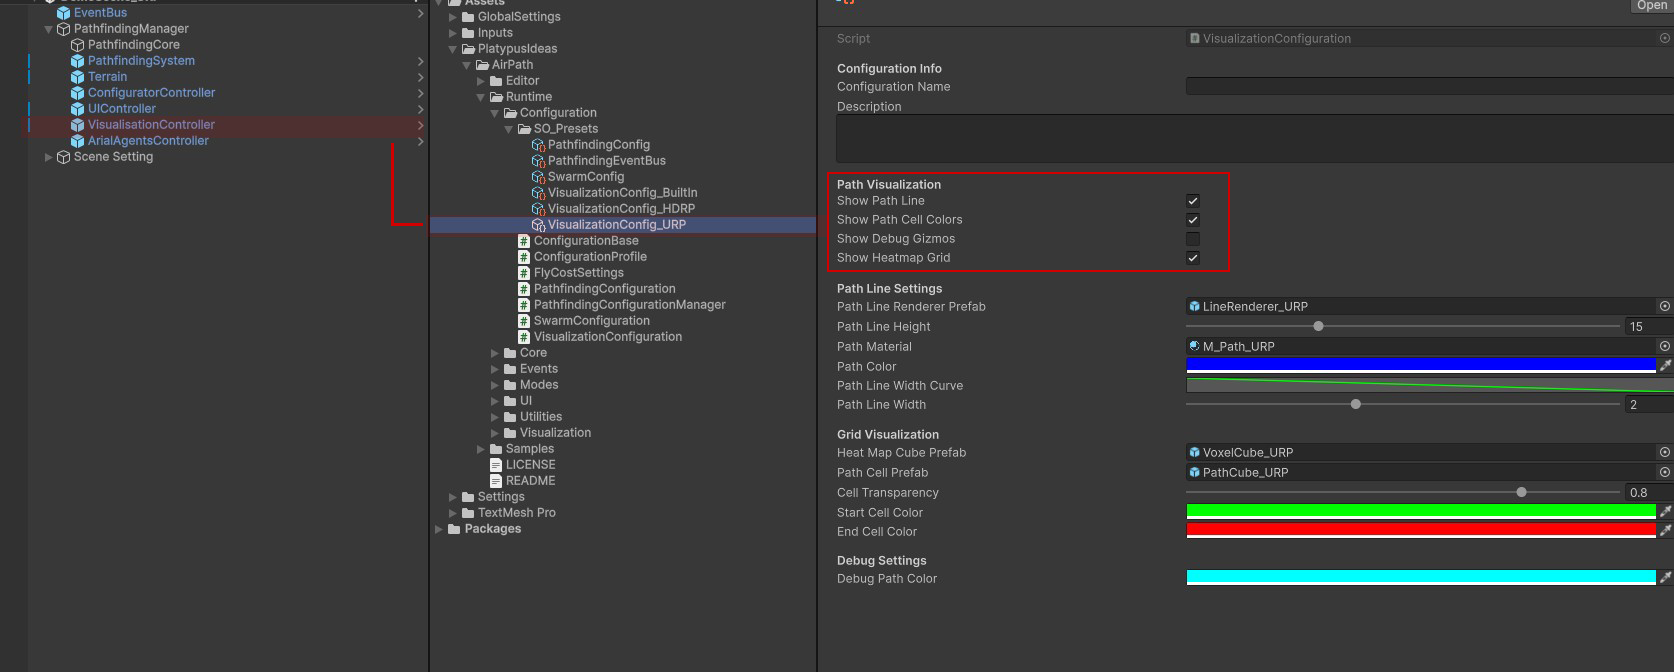The height and width of the screenshot is (672, 1674).
Task: Expand the Visualization folder
Action: point(495,433)
